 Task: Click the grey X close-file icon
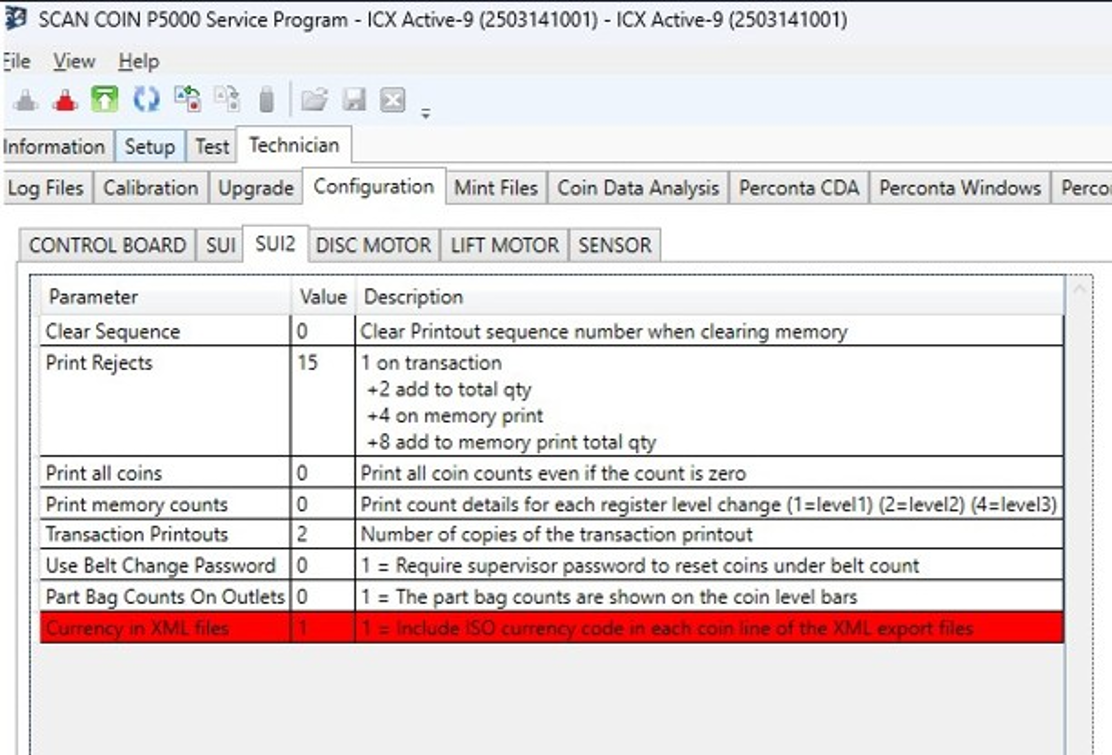(392, 99)
